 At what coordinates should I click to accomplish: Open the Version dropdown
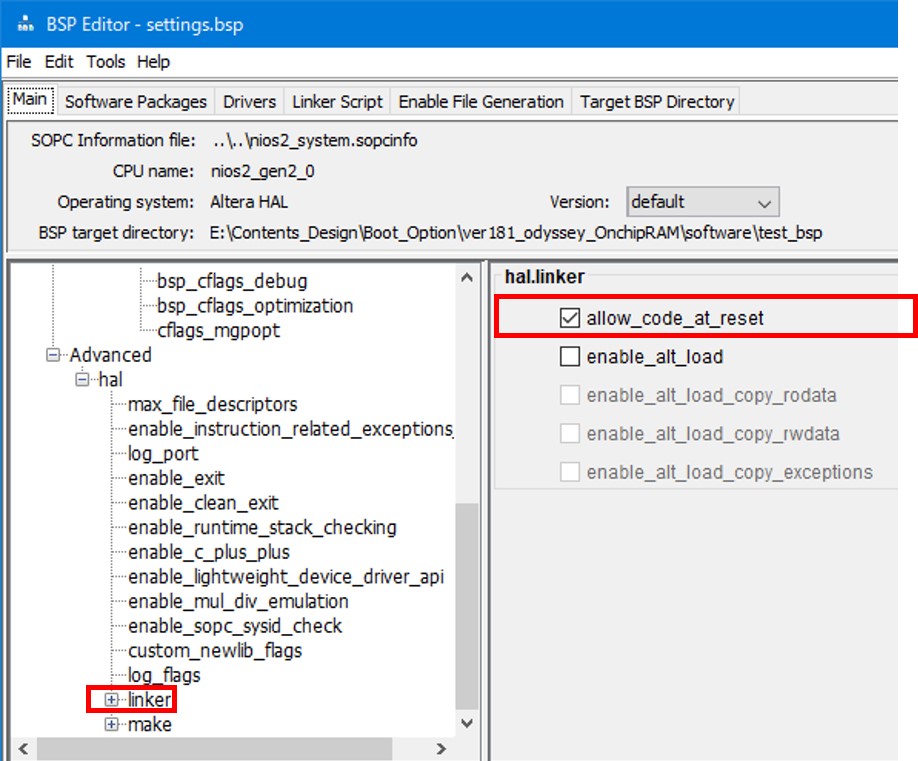(x=702, y=202)
